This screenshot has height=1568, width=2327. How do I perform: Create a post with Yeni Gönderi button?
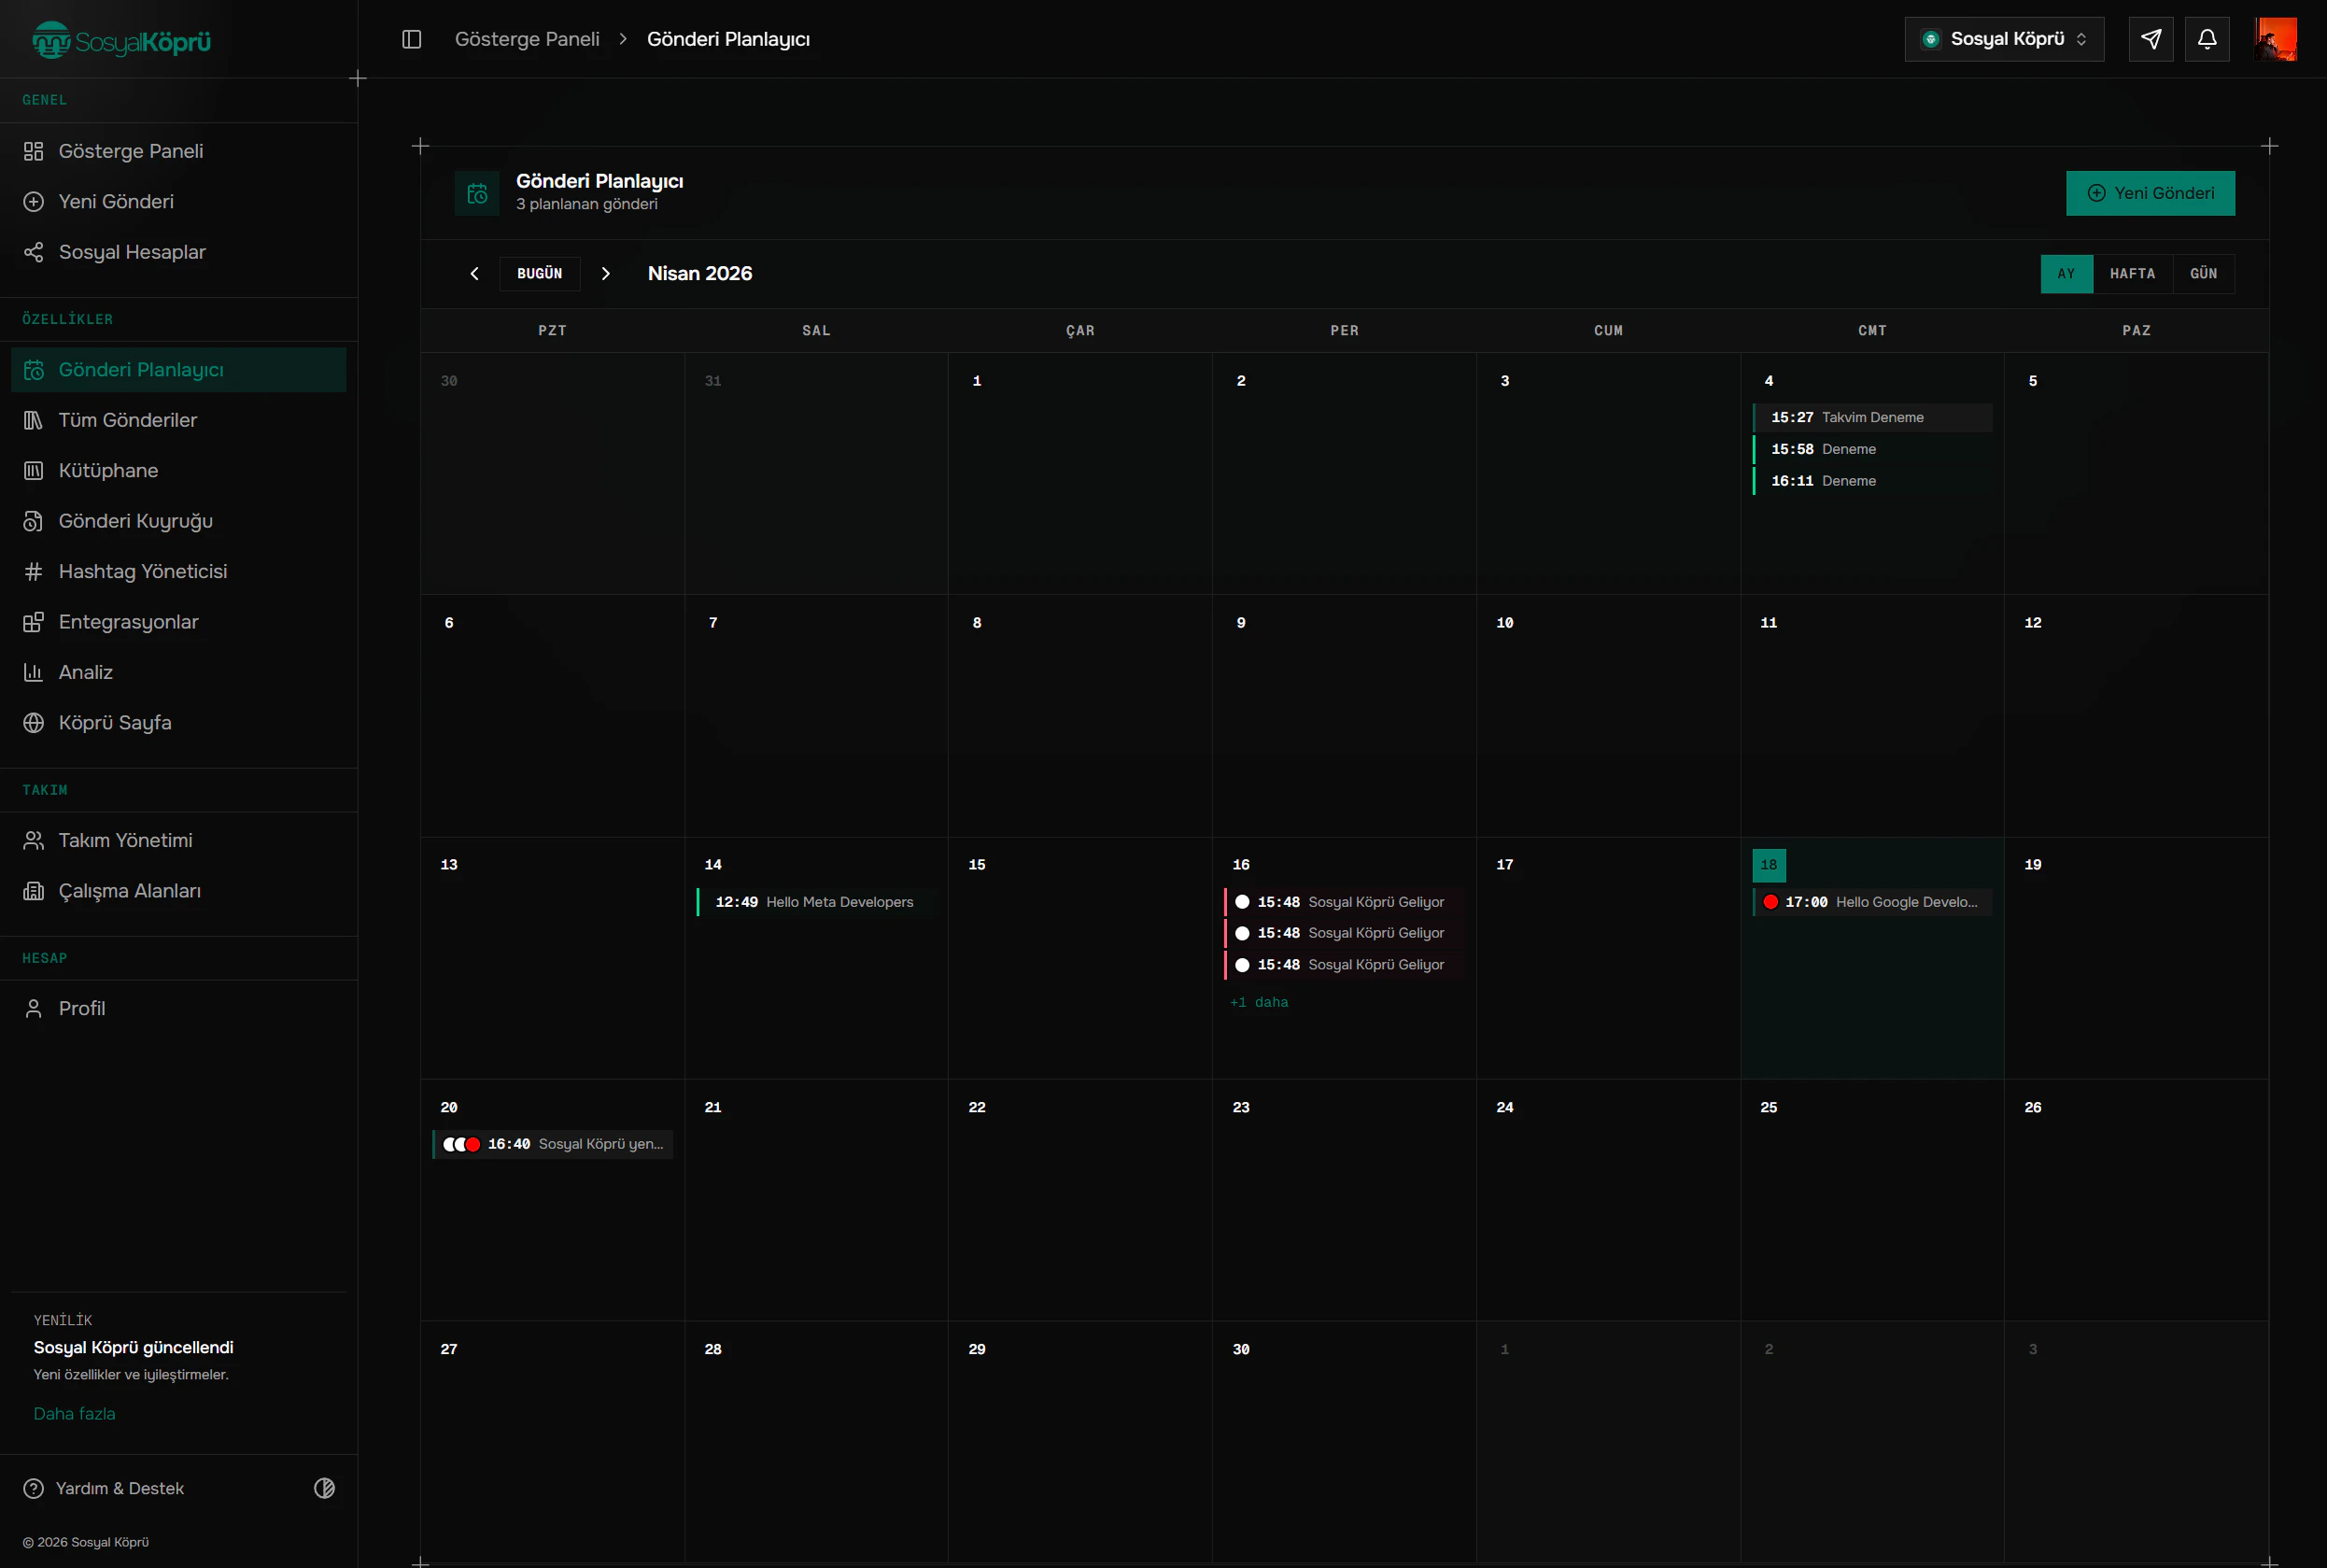coord(2151,193)
